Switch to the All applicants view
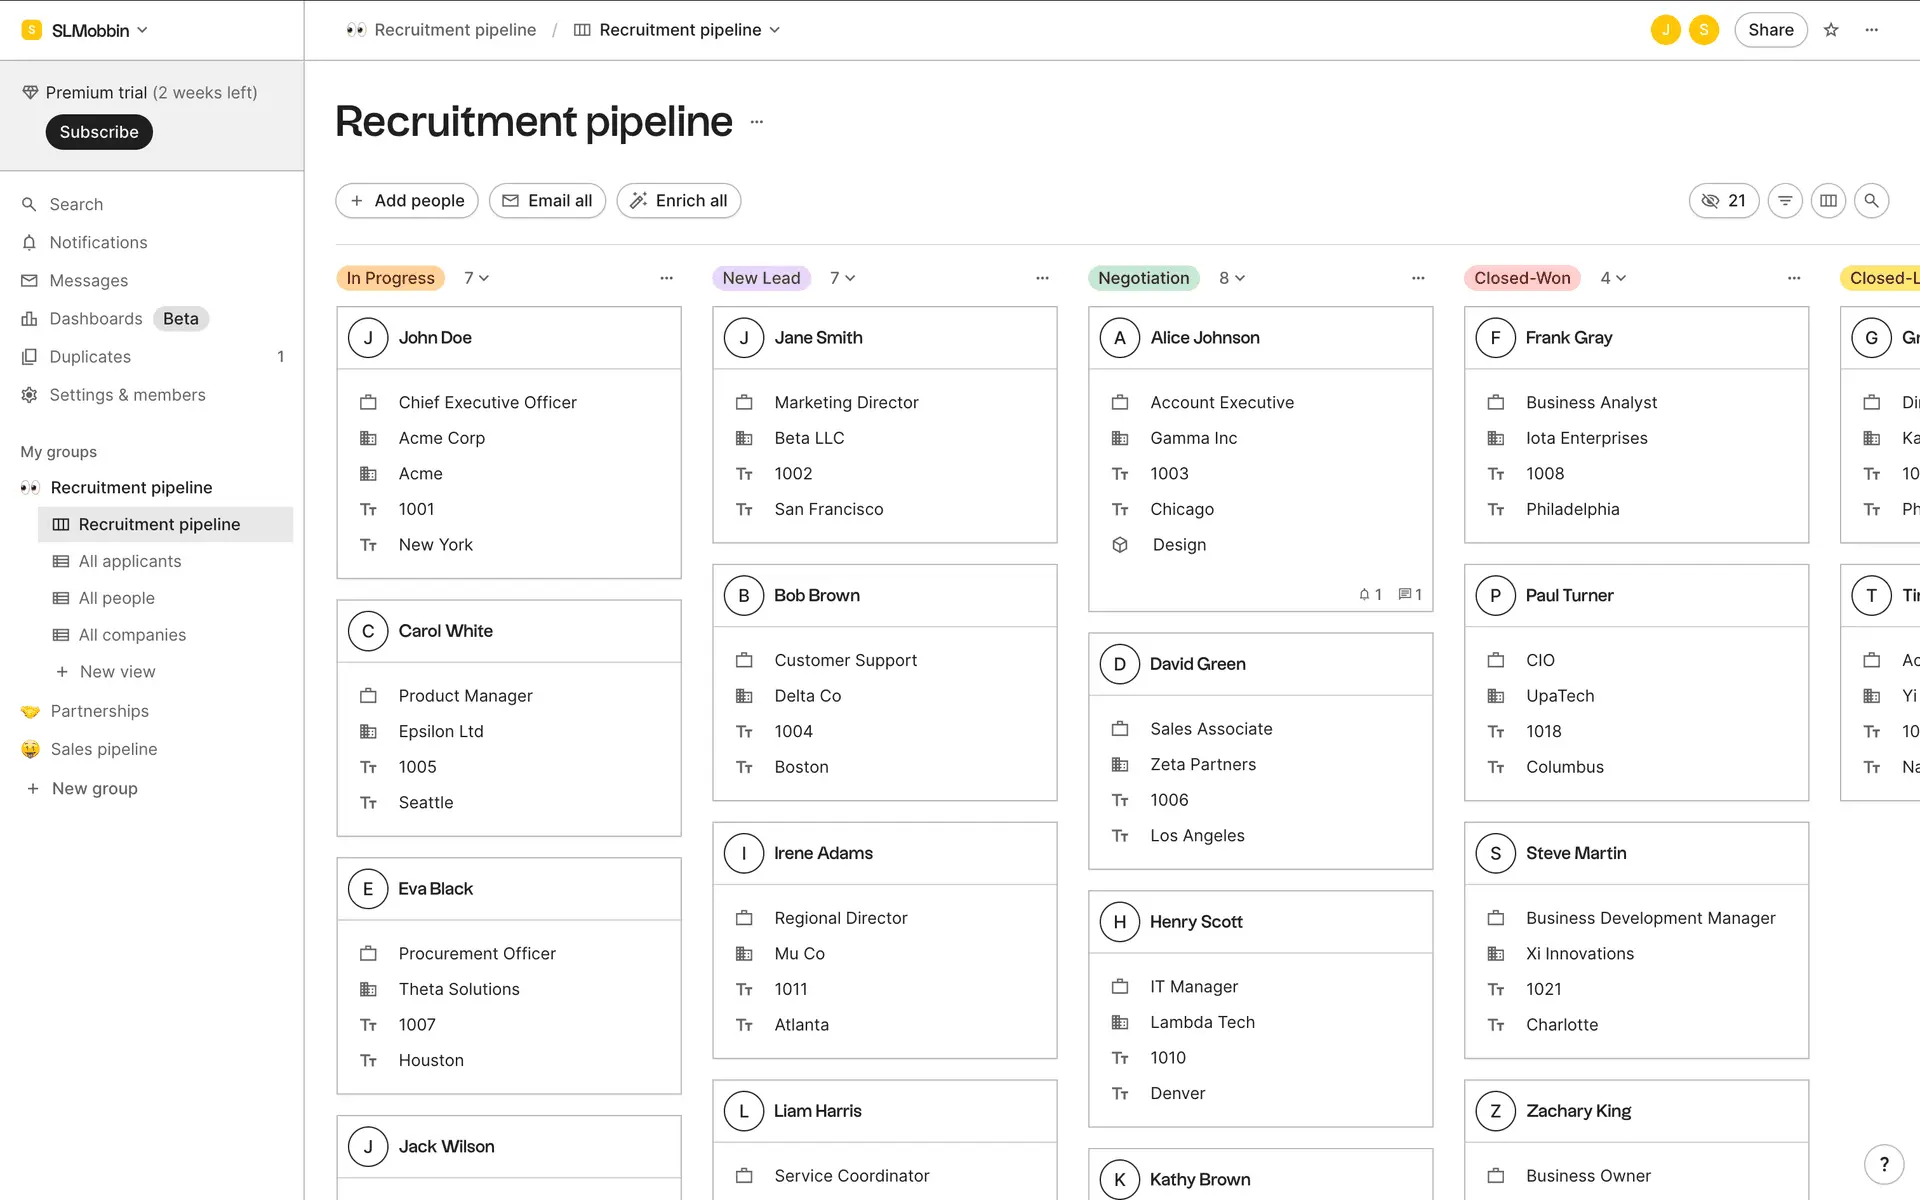This screenshot has height=1200, width=1920. [130, 561]
